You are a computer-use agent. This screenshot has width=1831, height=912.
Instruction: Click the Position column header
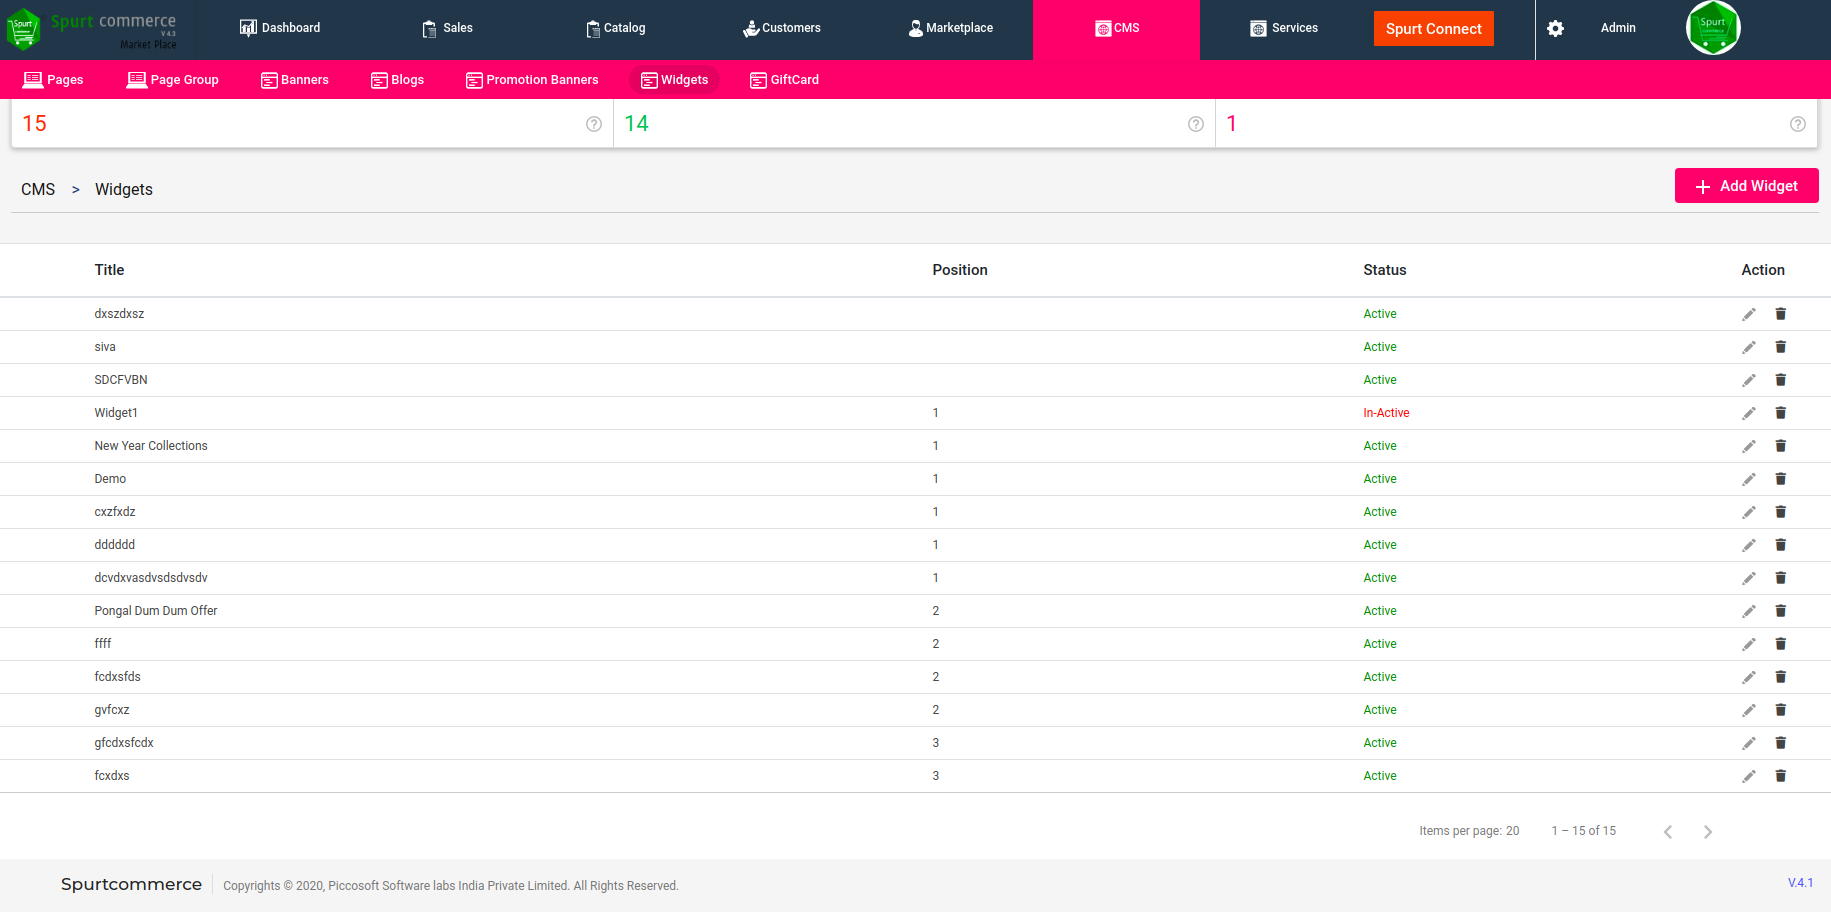[x=960, y=270]
